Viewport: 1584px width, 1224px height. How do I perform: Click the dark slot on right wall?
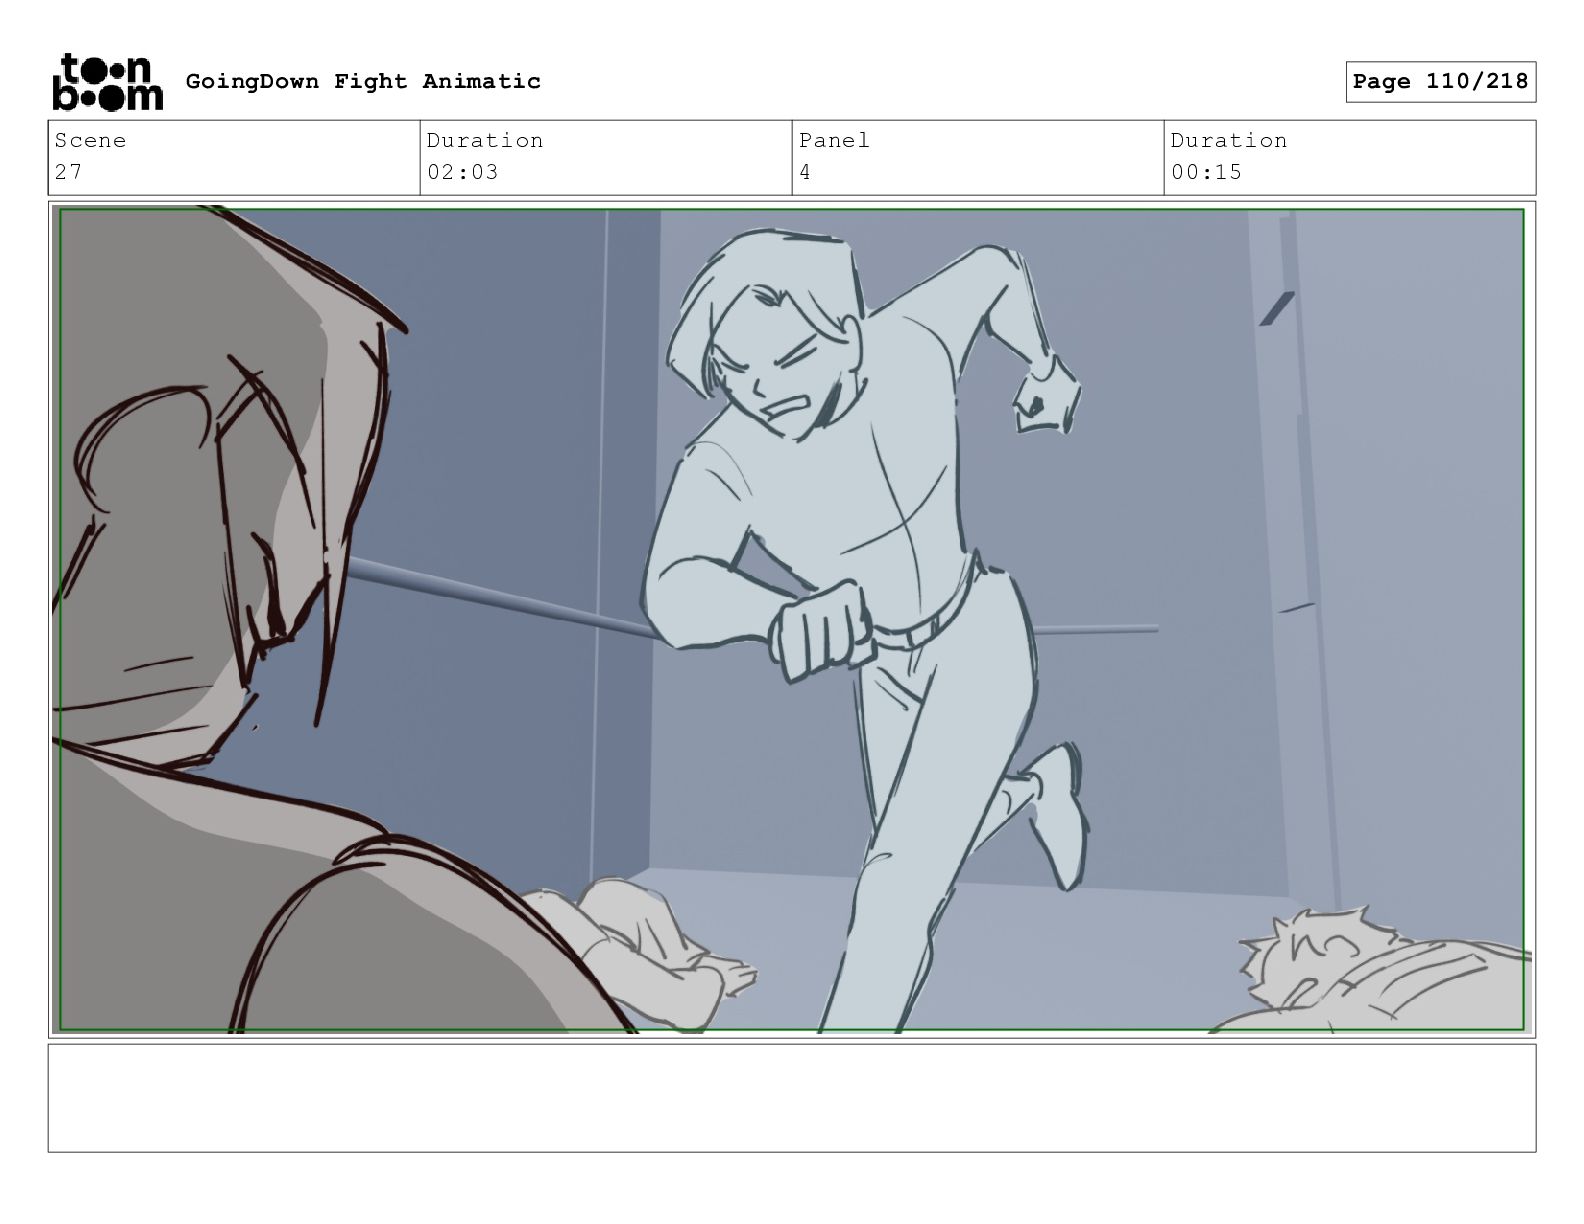(x=1277, y=308)
